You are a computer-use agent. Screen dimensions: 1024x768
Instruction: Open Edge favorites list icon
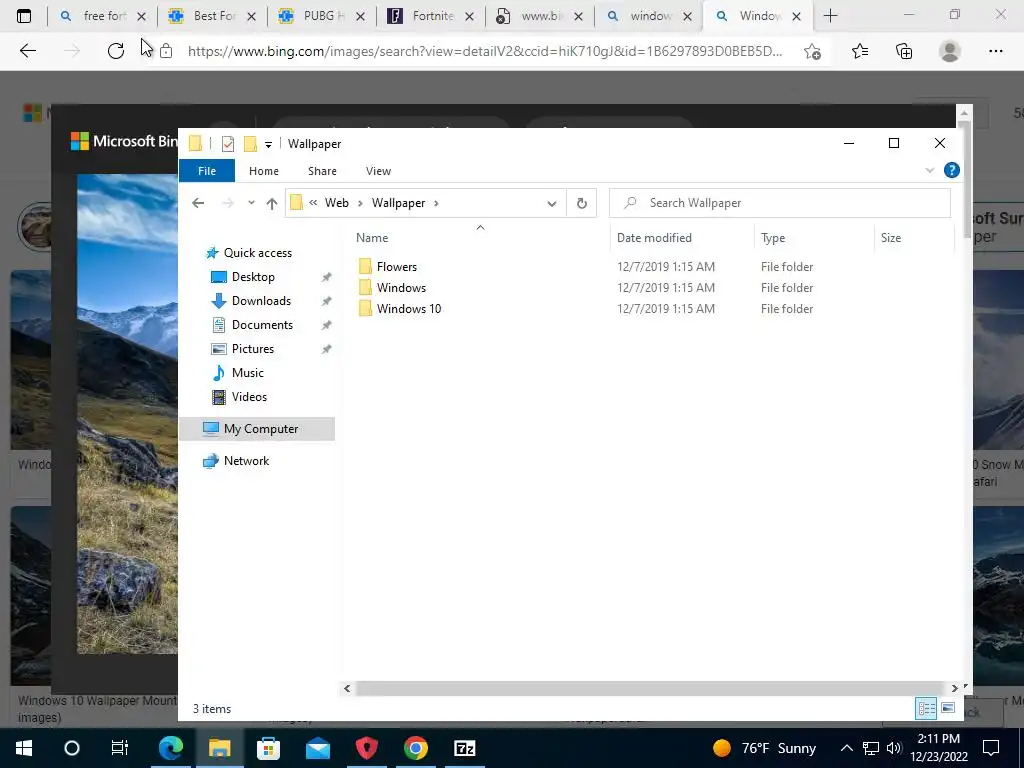(860, 51)
